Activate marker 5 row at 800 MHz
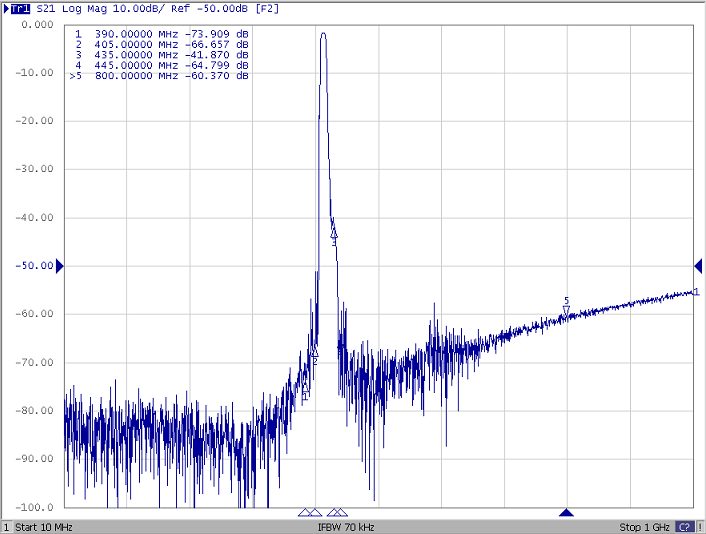This screenshot has height=534, width=706. pos(160,76)
